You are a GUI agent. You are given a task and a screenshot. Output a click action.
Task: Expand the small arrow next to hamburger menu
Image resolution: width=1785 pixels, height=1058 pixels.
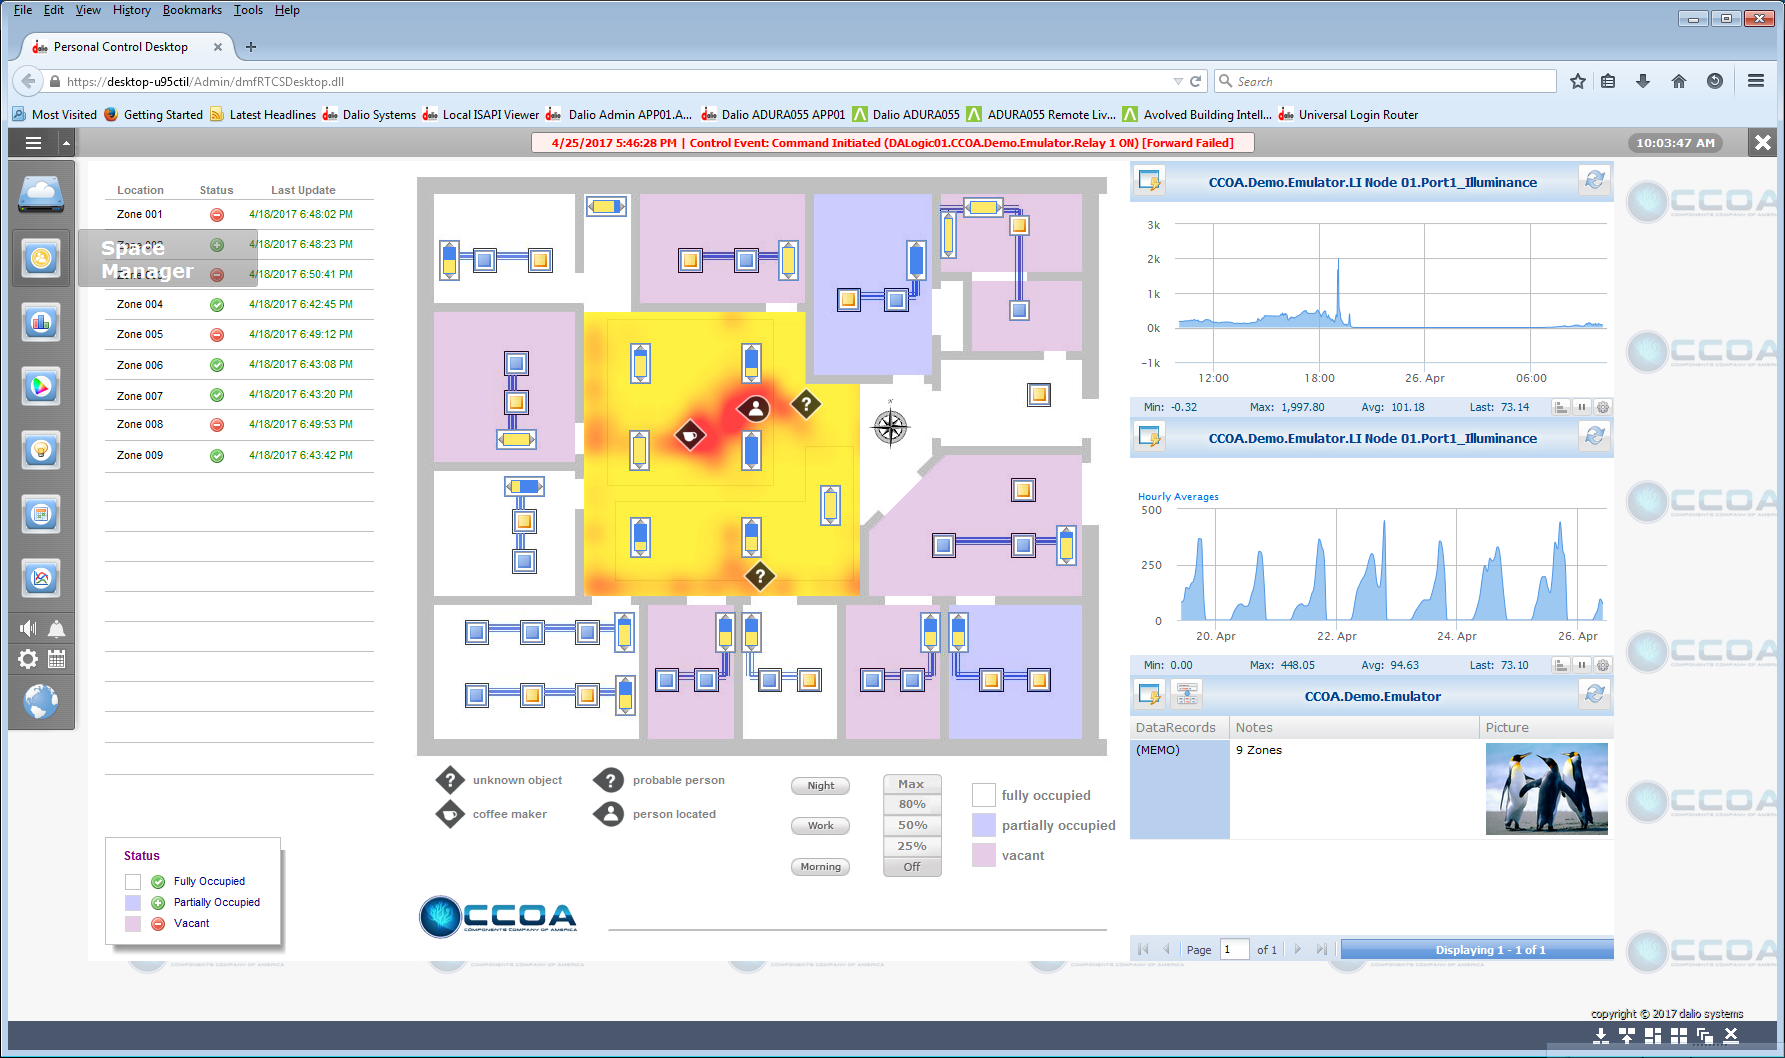coord(66,143)
